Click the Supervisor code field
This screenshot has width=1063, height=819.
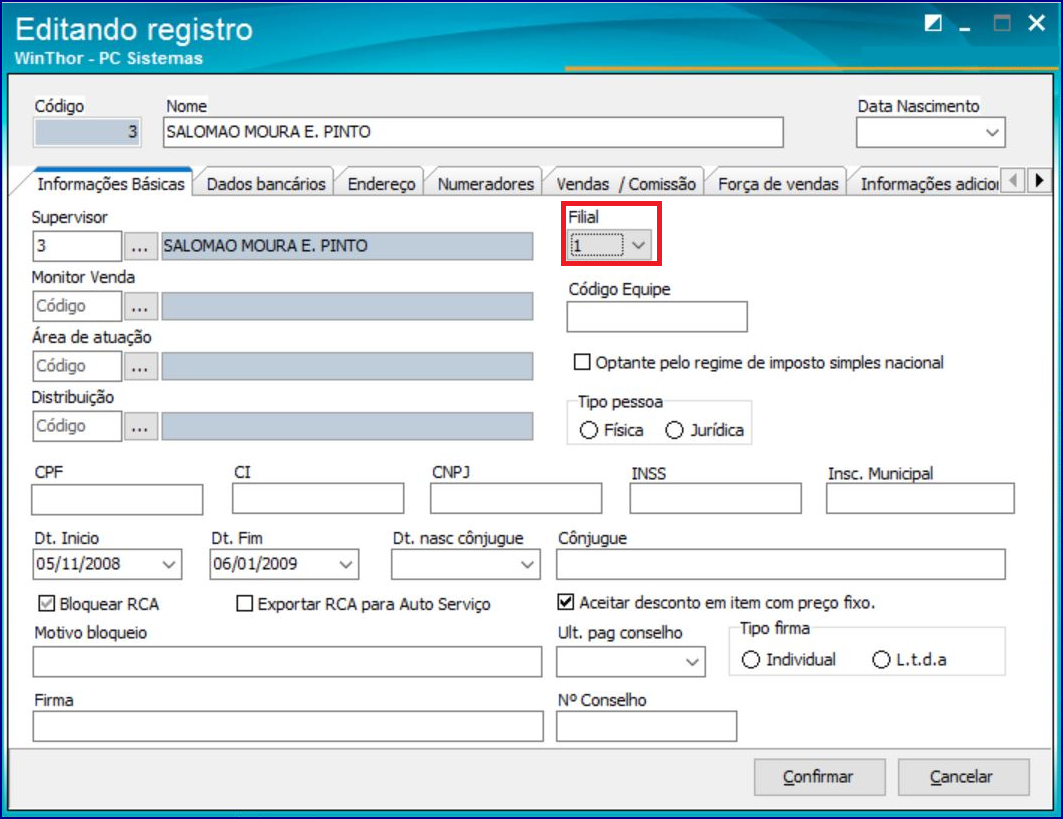click(77, 246)
